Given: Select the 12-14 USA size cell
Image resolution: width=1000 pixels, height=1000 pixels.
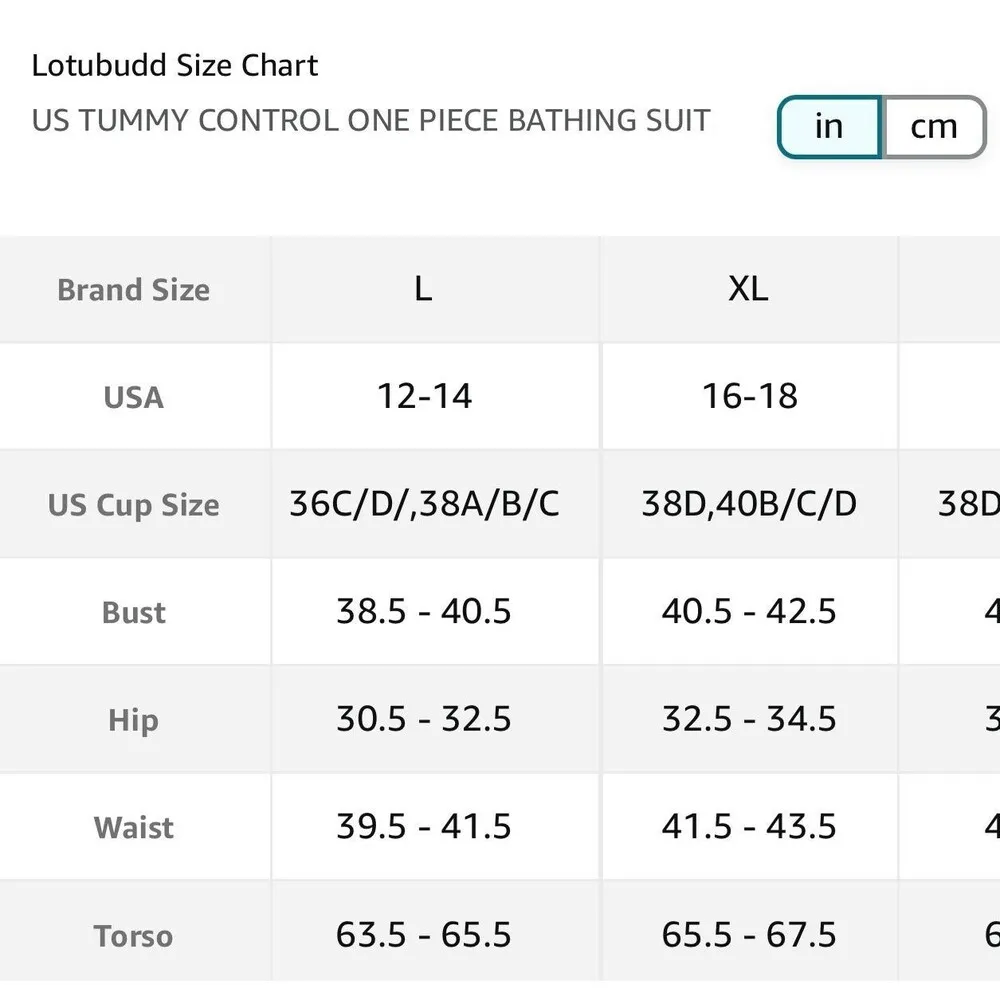Looking at the screenshot, I should pyautogui.click(x=423, y=396).
